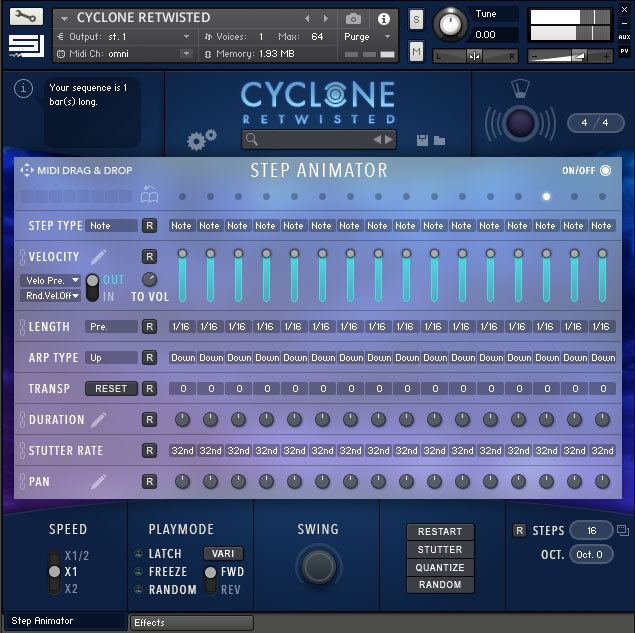Image resolution: width=635 pixels, height=633 pixels.
Task: Click the MIDI Drag & Drop icon
Action: point(27,170)
